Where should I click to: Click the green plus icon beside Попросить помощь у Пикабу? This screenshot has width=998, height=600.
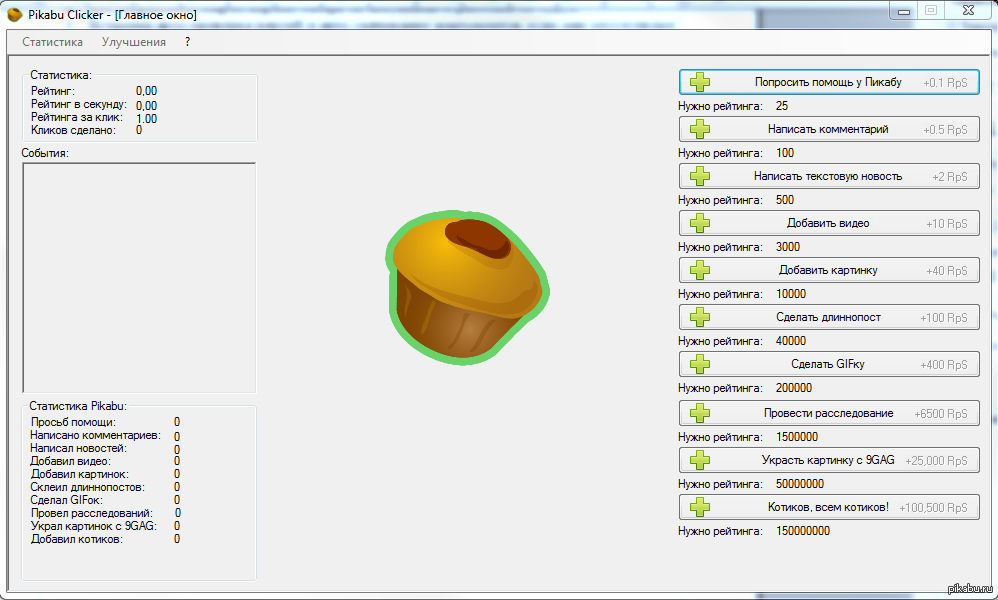(x=700, y=82)
